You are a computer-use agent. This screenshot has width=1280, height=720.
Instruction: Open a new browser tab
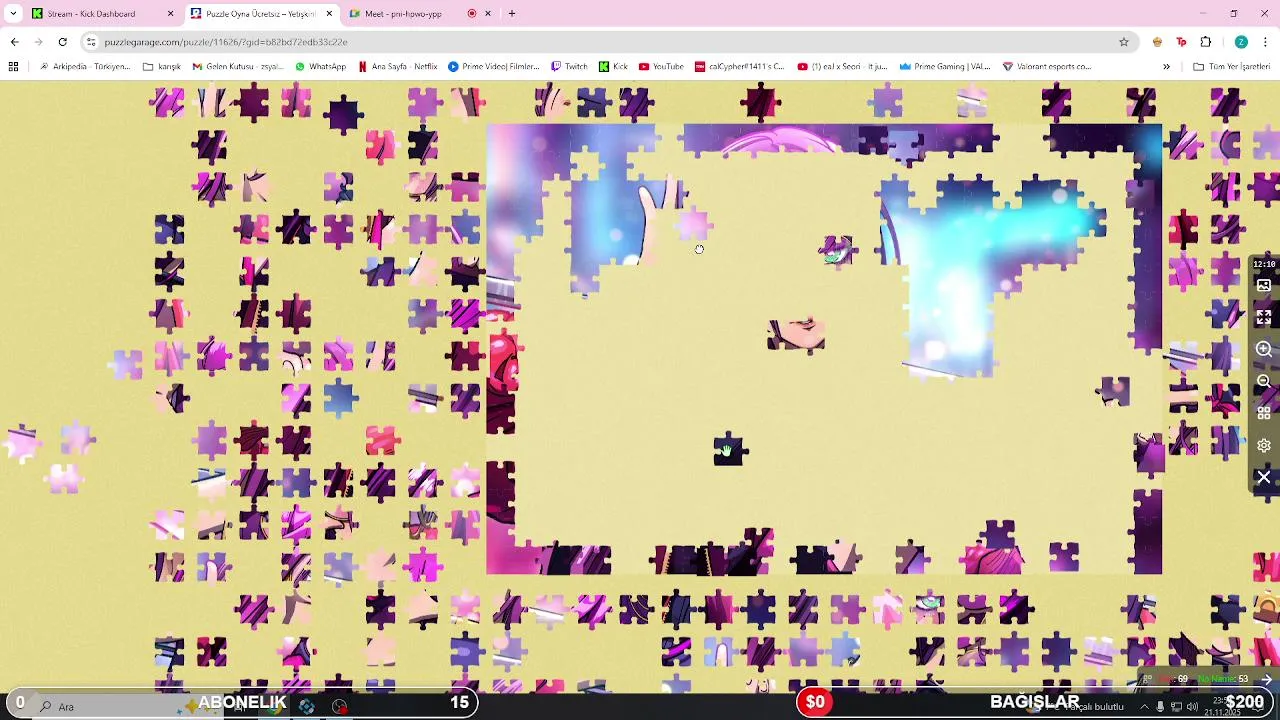(x=512, y=14)
